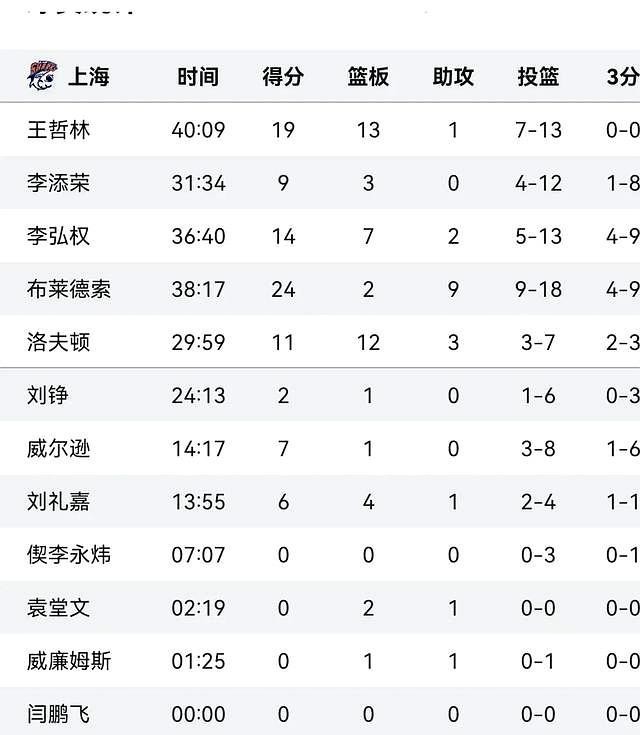
Task: Click the 篮板 column header
Action: click(x=368, y=77)
